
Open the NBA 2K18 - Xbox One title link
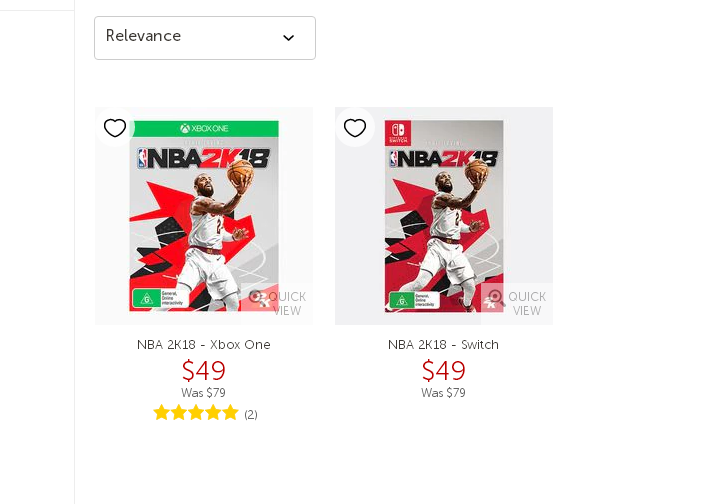204,345
